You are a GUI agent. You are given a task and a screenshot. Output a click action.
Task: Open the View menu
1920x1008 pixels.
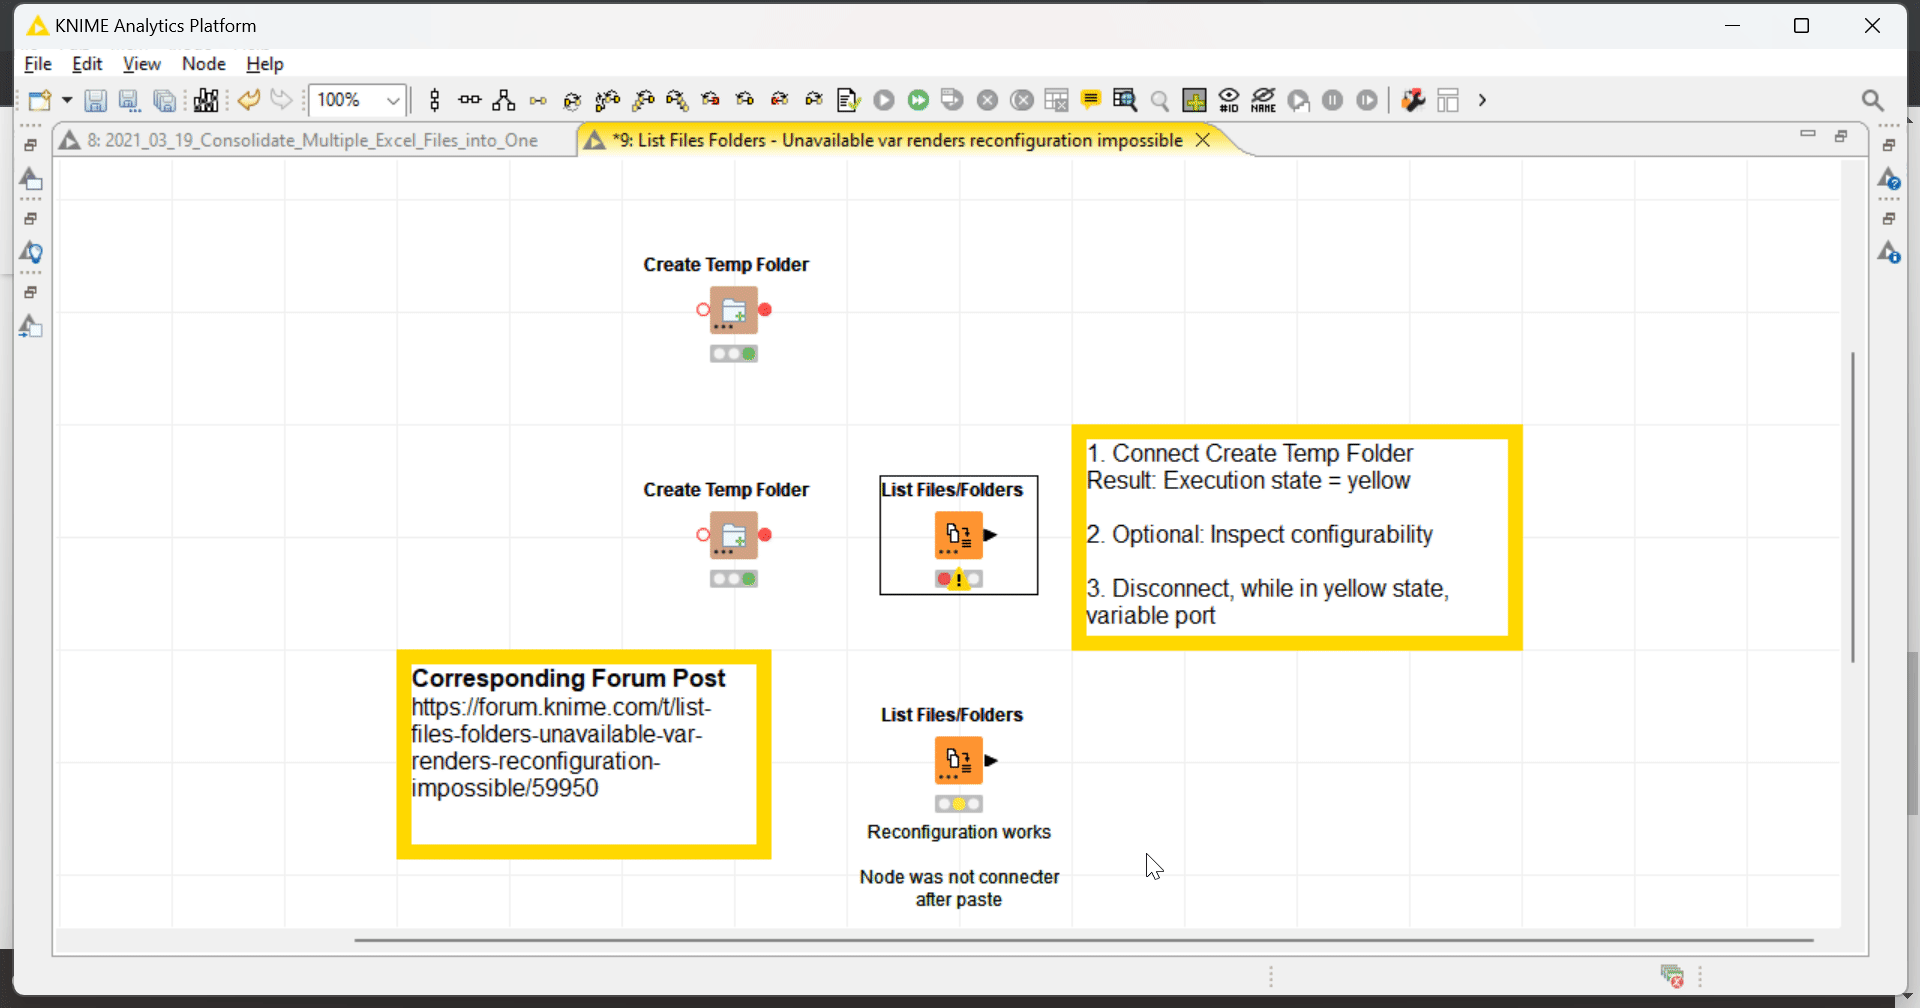point(142,64)
